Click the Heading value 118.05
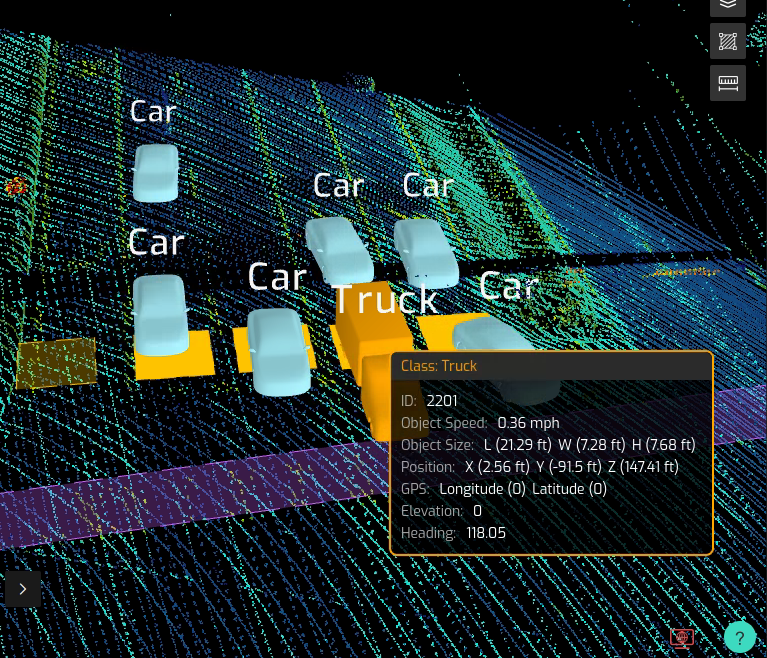 [x=485, y=533]
